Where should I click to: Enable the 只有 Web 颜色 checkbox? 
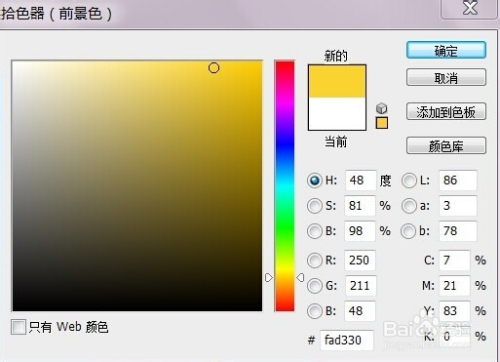(18, 327)
